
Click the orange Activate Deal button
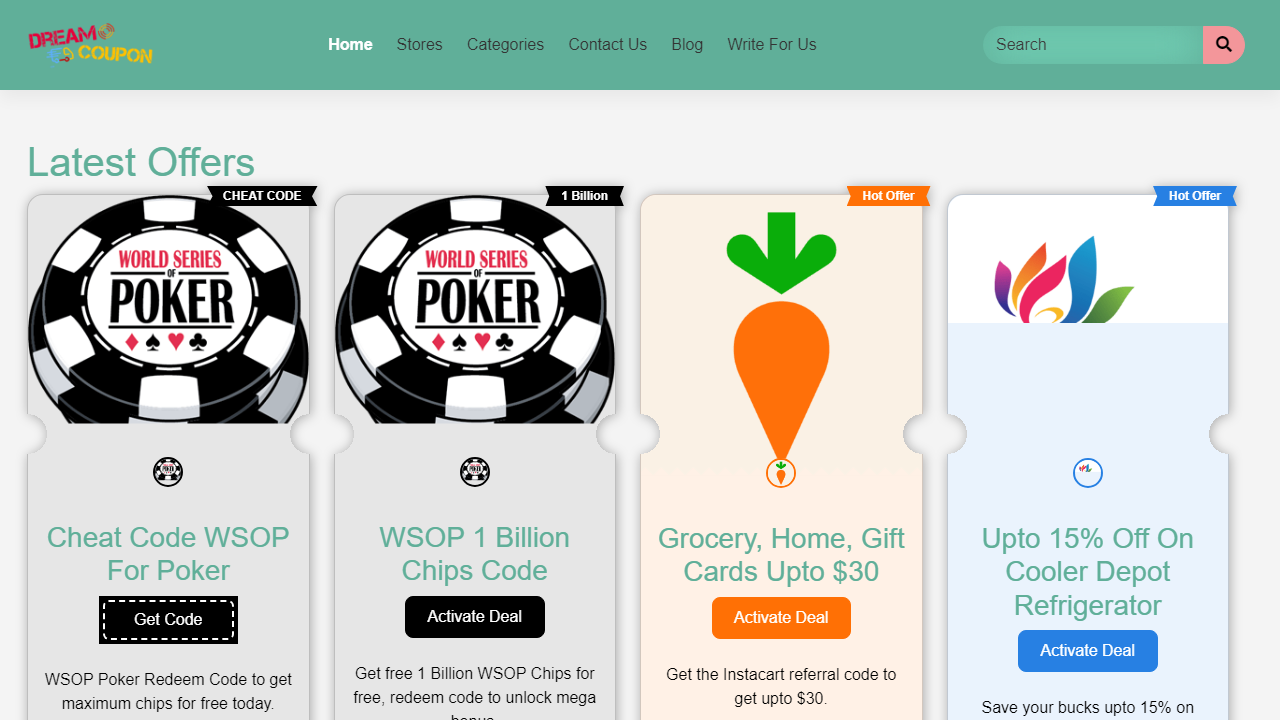pos(781,618)
